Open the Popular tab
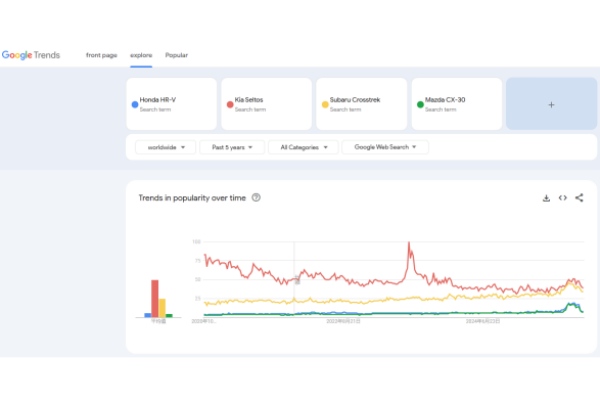Screen dimensions: 600x400 pos(176,55)
